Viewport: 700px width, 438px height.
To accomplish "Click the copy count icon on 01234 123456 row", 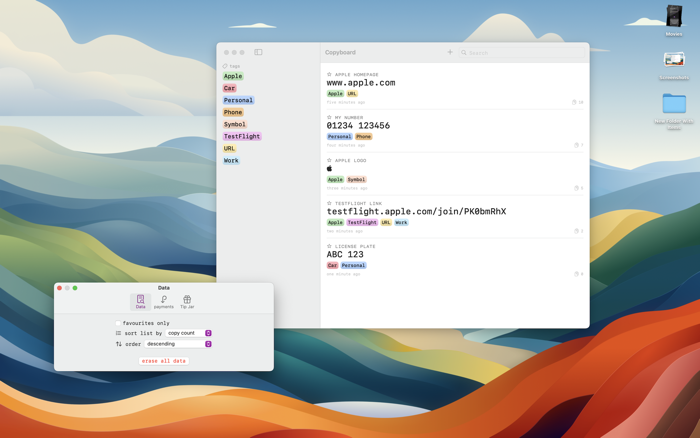I will tap(576, 145).
